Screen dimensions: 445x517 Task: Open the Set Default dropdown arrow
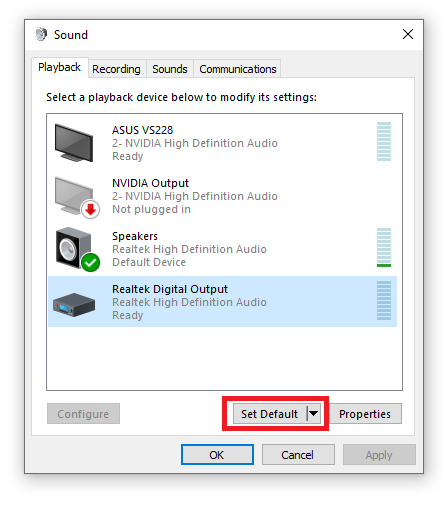click(313, 414)
